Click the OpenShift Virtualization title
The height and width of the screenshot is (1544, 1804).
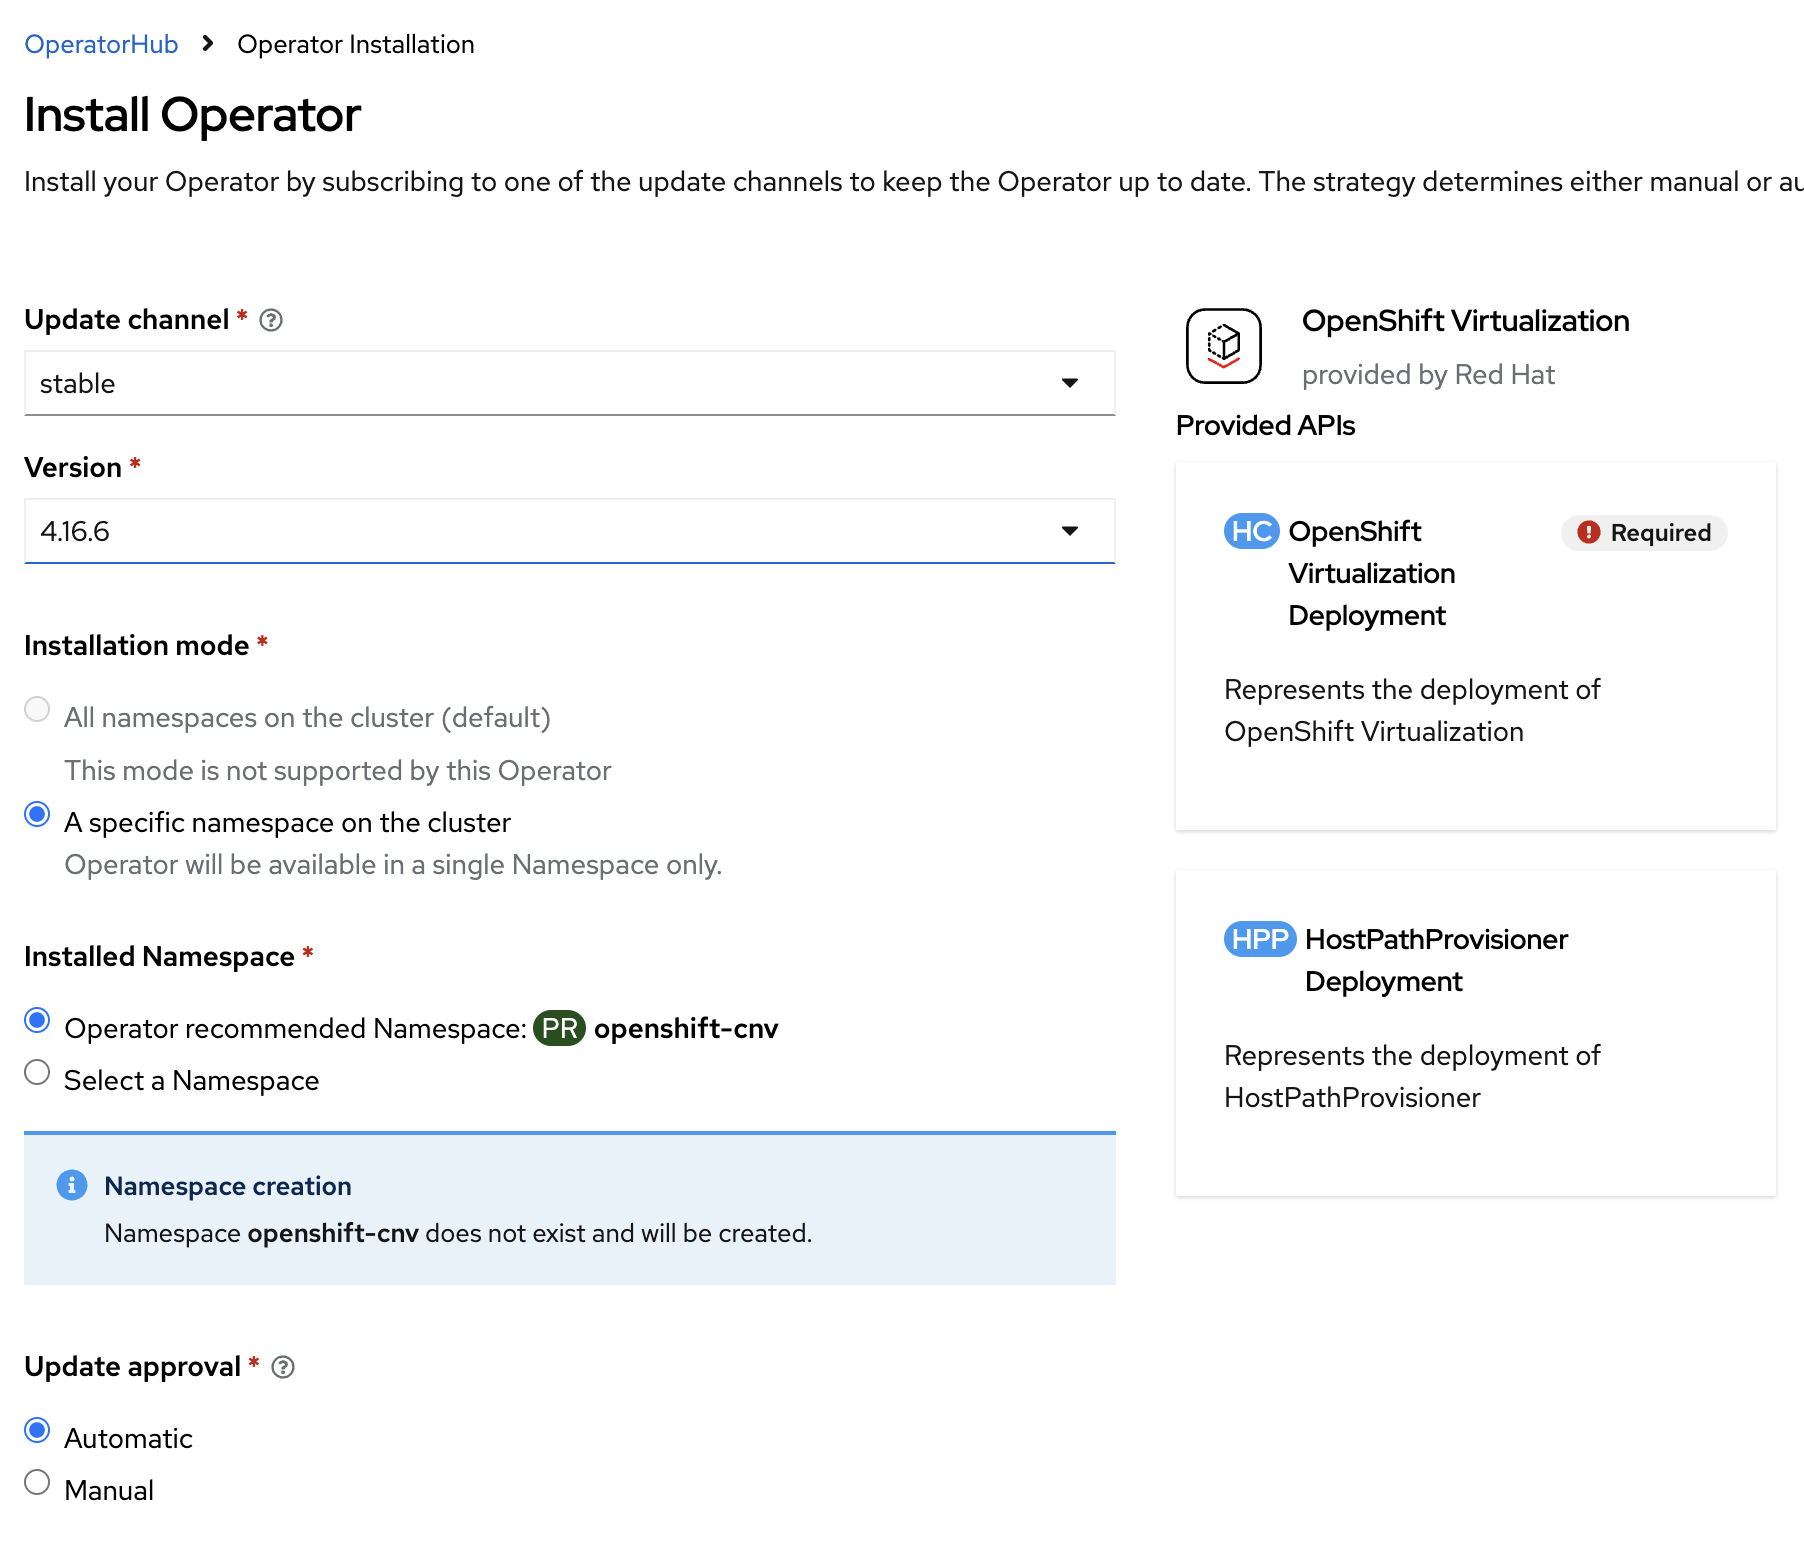(x=1466, y=321)
